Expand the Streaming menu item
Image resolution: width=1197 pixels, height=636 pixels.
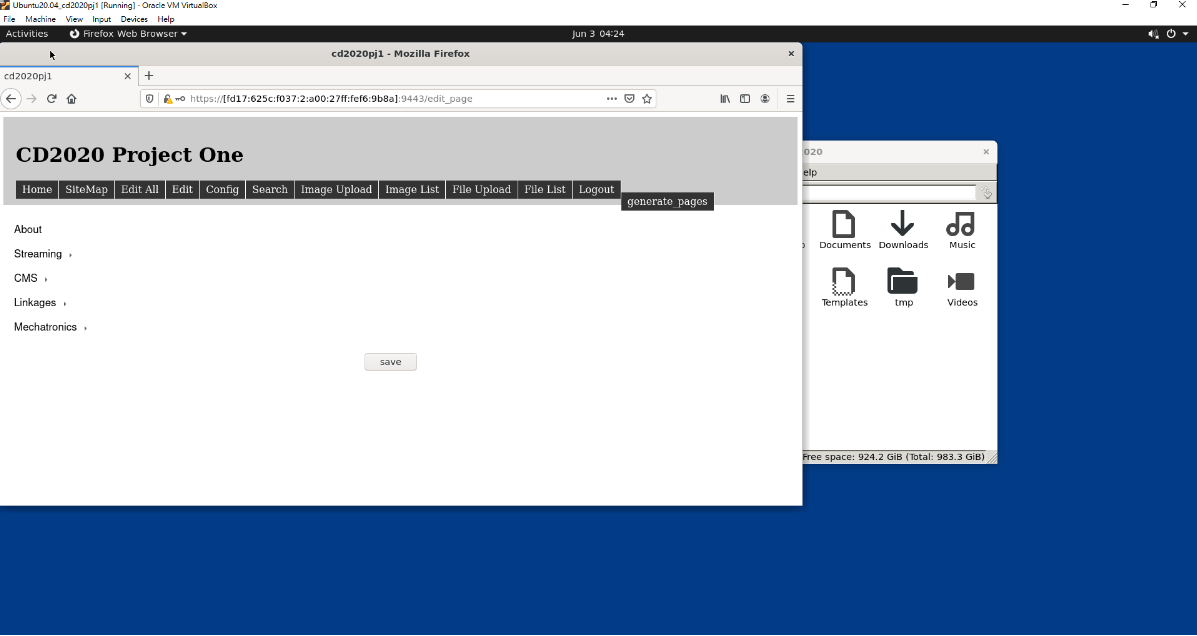pos(38,254)
